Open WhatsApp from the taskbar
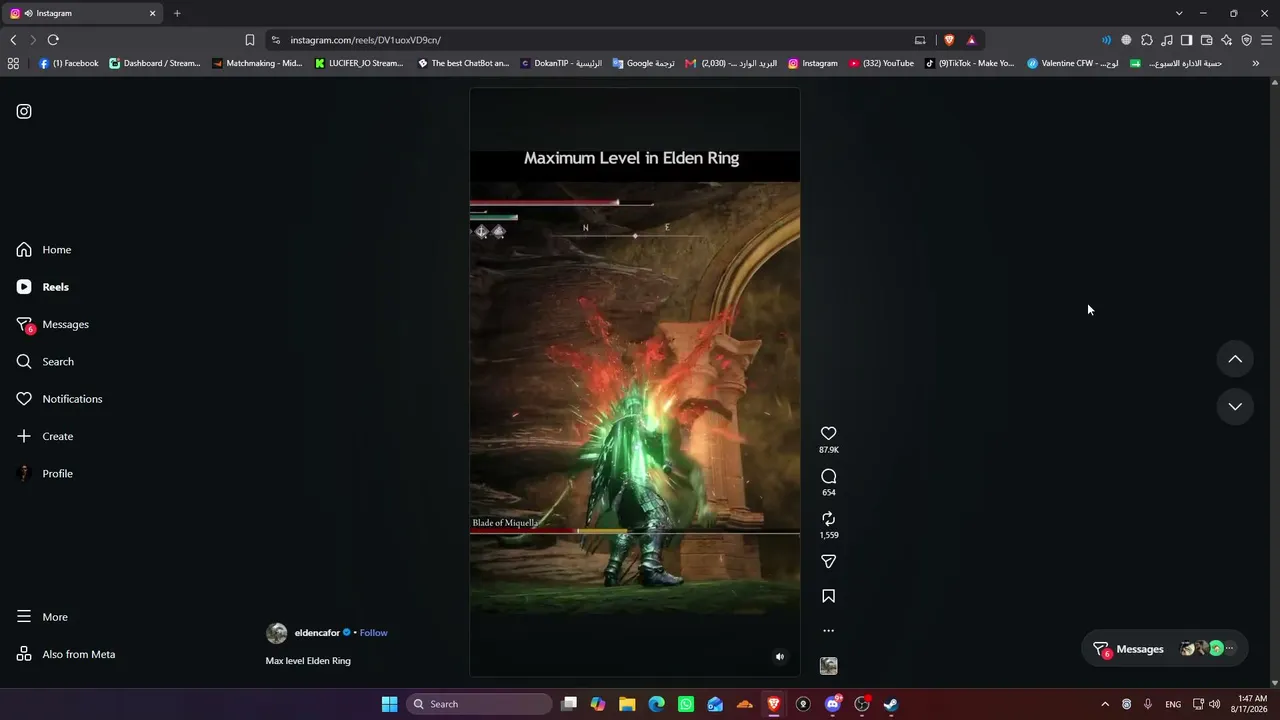Screen dimensions: 1280x720 pyautogui.click(x=686, y=704)
